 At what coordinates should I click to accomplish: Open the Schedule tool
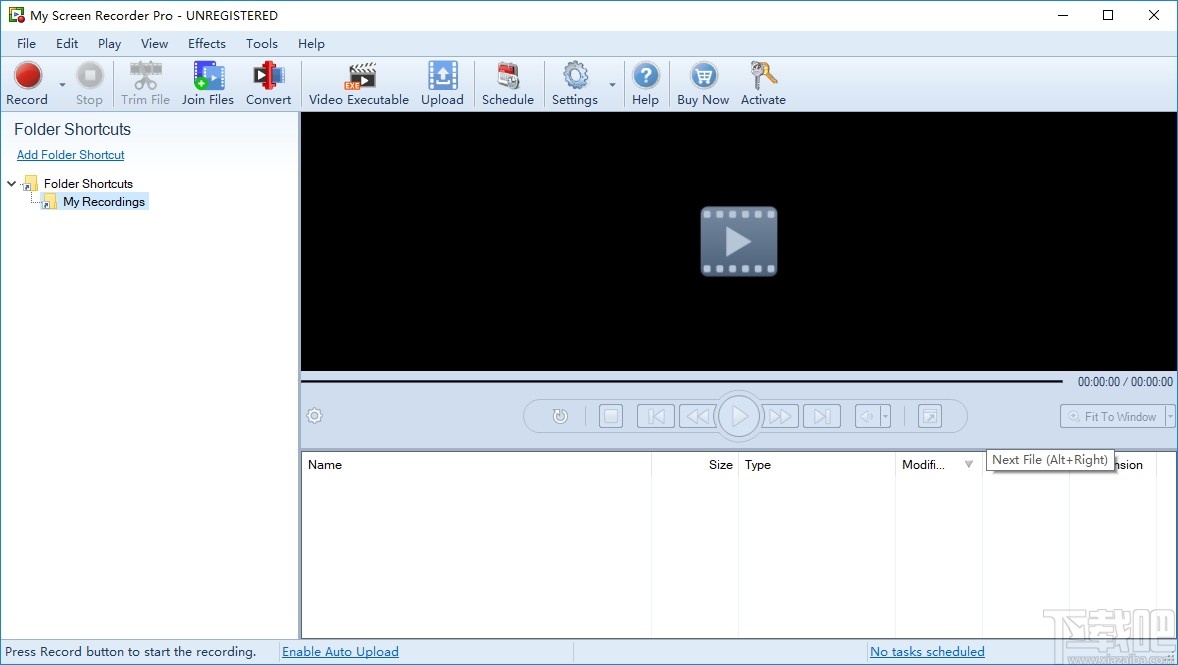(x=507, y=82)
